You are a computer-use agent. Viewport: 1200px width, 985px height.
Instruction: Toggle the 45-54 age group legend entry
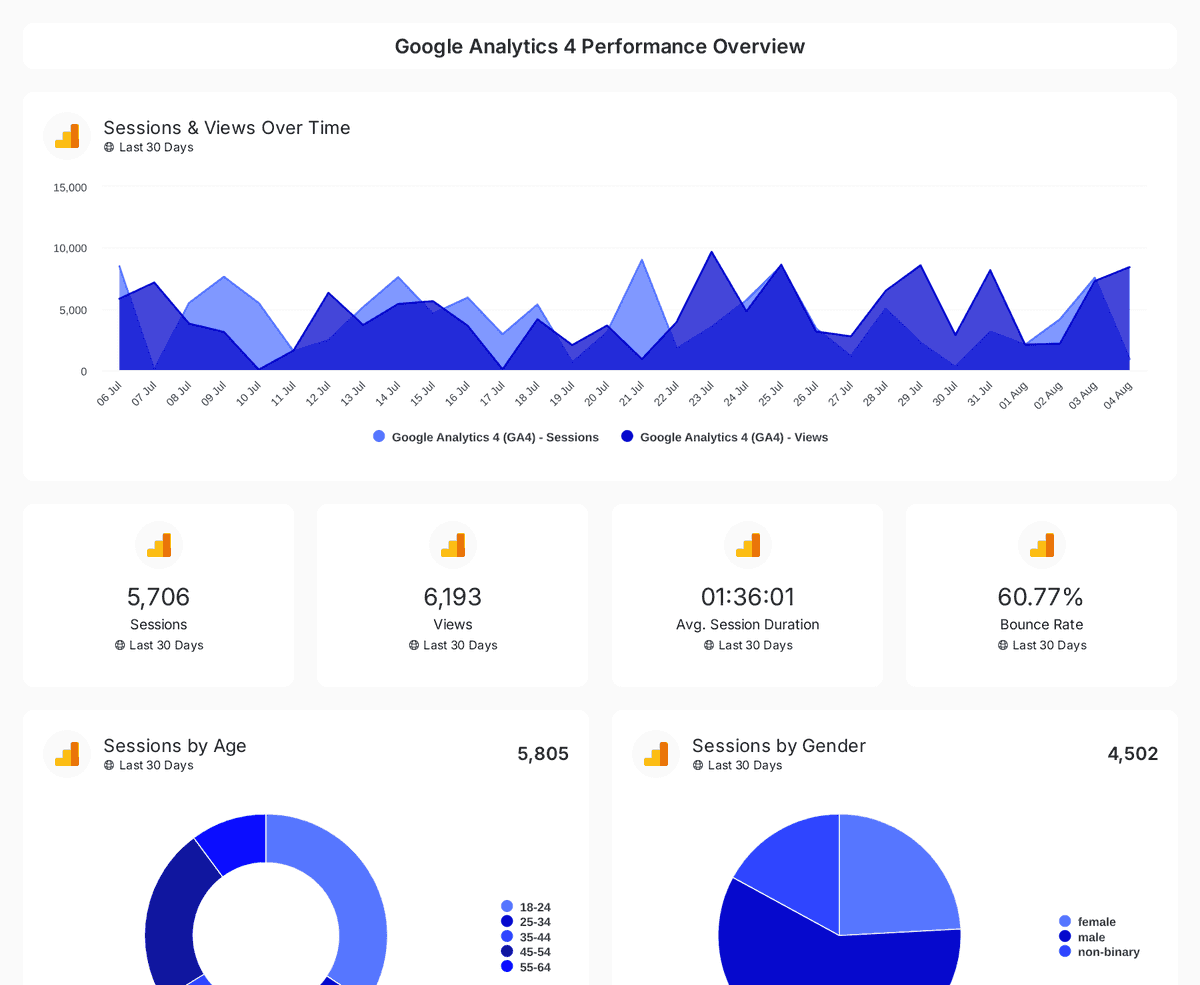point(526,952)
